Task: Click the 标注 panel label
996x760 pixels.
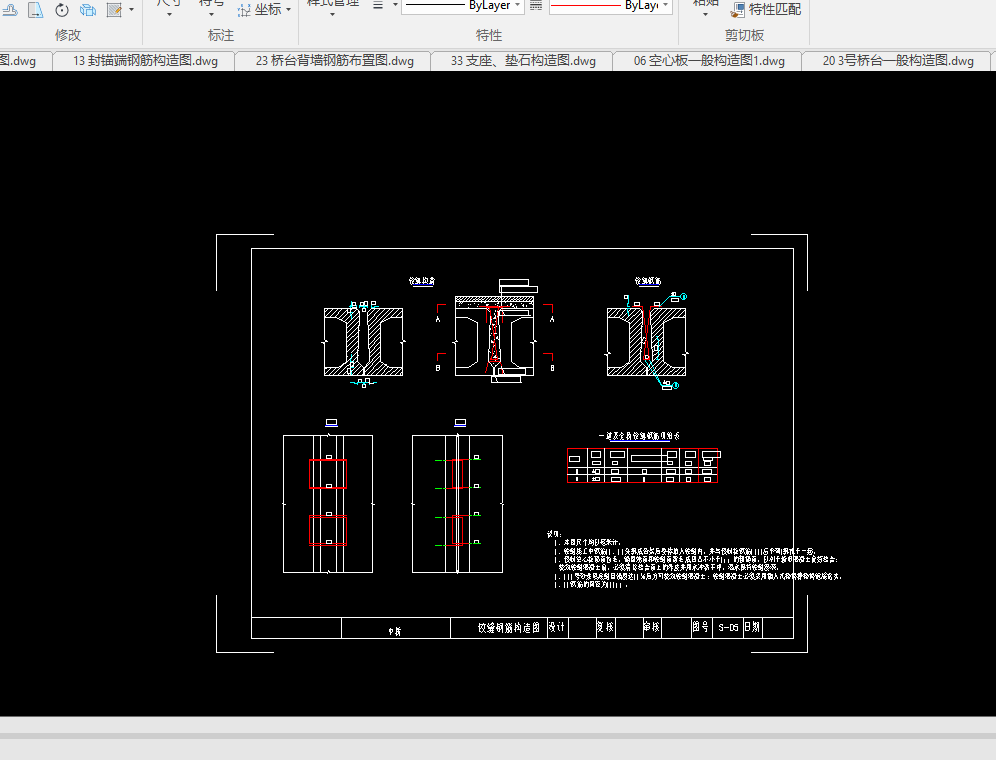Action: [220, 36]
